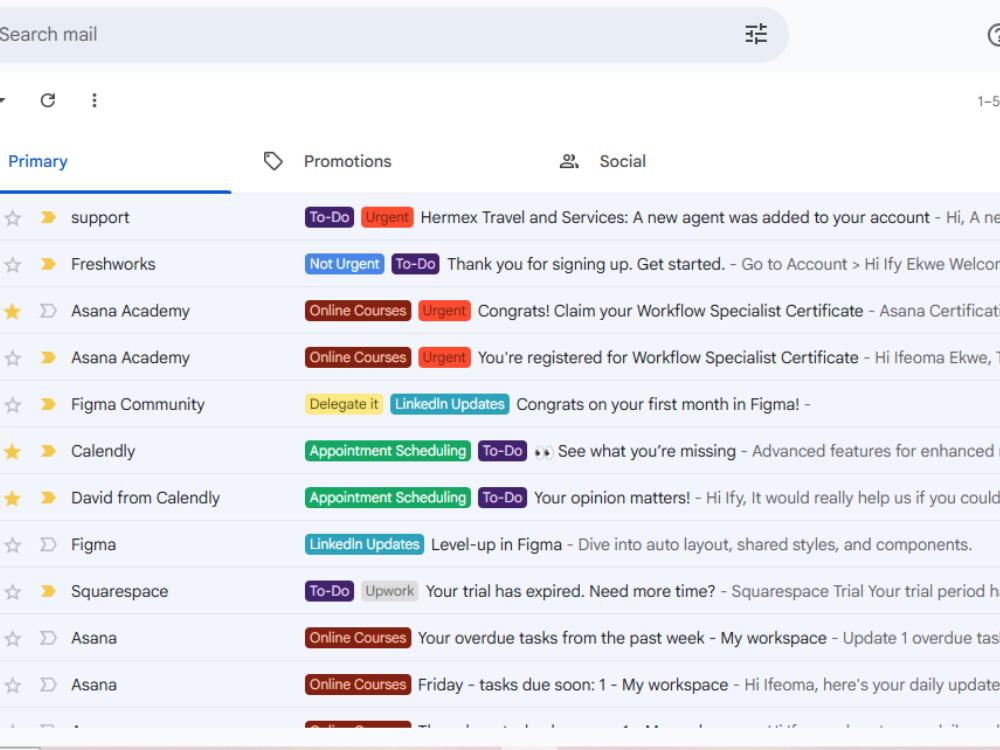
Task: Star the support email
Action: 13,218
